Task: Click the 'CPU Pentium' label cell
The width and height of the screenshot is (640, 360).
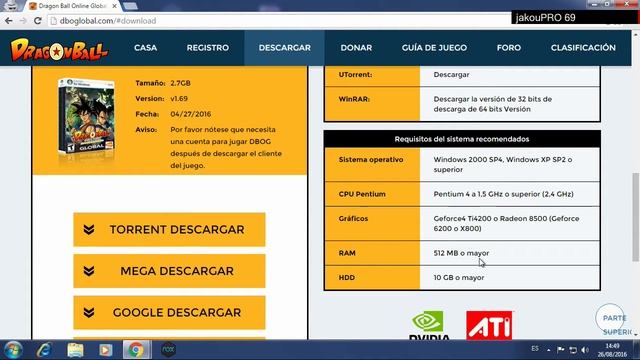Action: click(x=372, y=194)
